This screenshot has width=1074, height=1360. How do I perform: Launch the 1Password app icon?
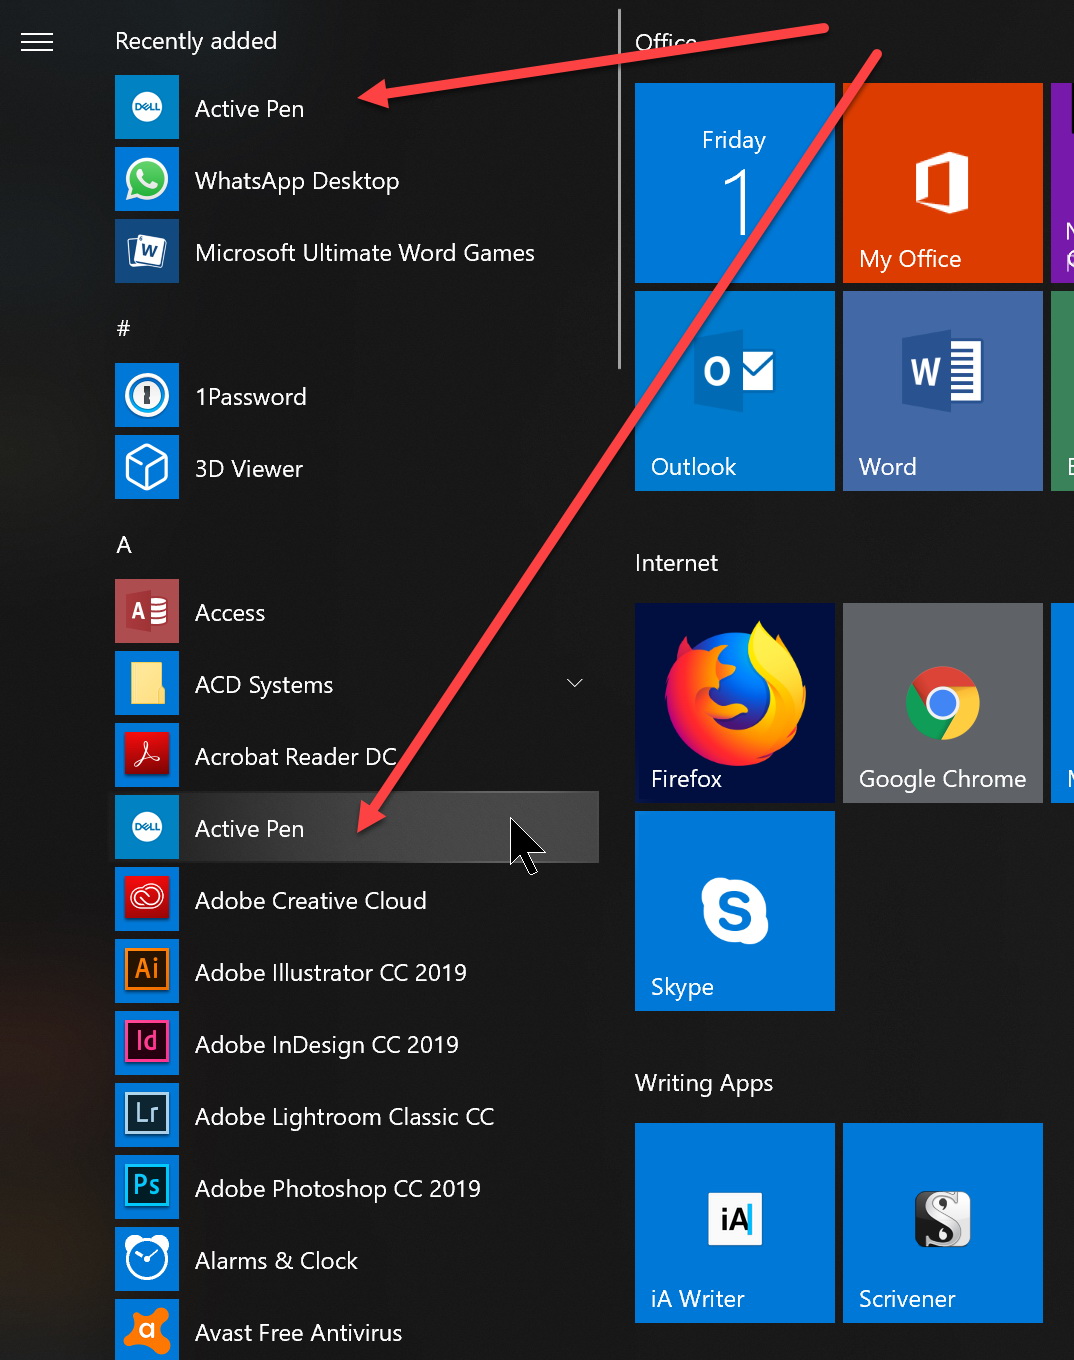click(147, 395)
